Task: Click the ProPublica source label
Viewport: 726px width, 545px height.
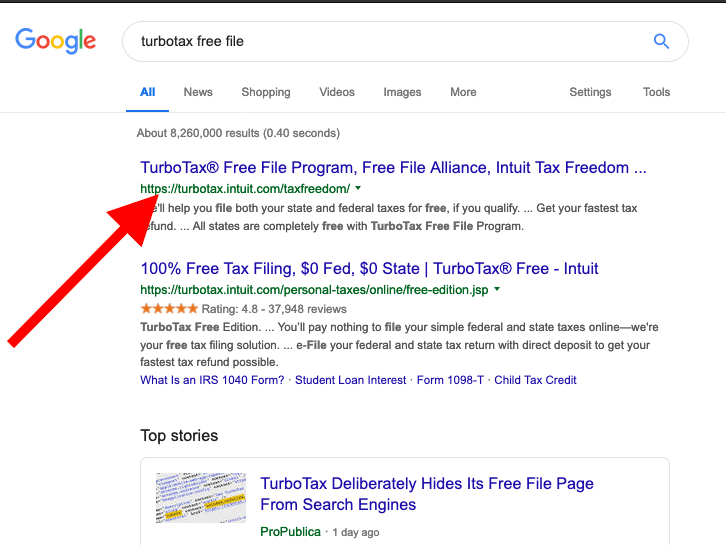Action: tap(290, 532)
